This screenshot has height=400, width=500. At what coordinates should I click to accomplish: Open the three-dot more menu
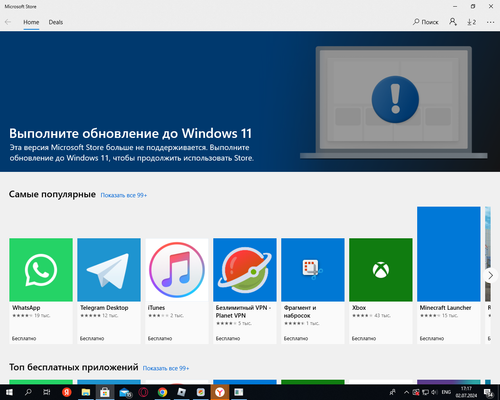point(490,22)
